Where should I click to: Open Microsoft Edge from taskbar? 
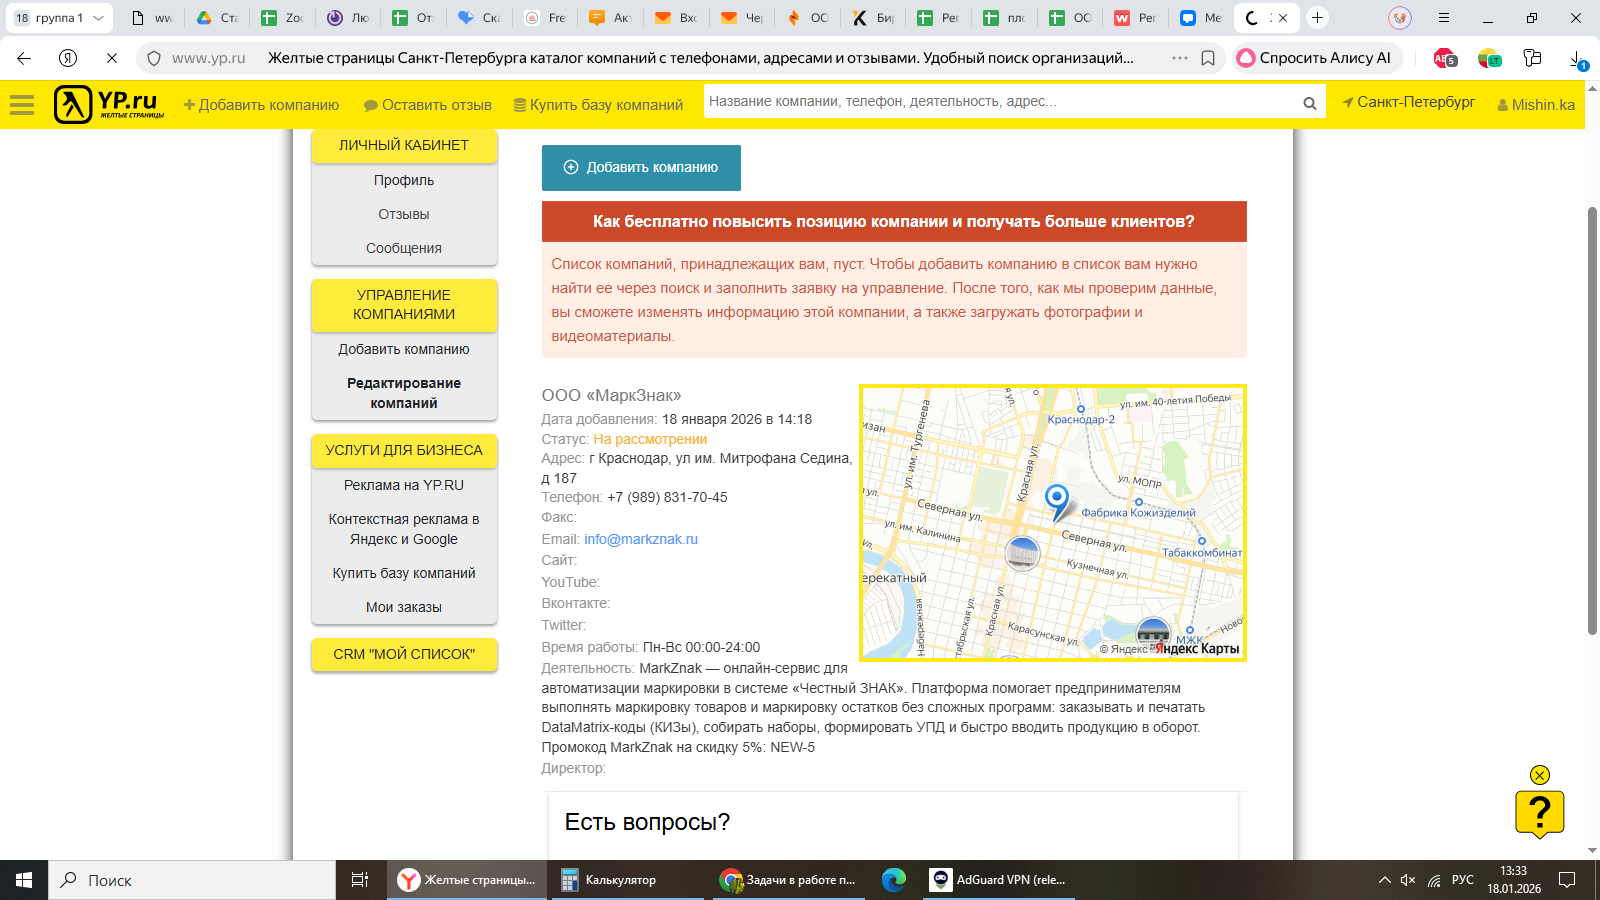pyautogui.click(x=894, y=880)
